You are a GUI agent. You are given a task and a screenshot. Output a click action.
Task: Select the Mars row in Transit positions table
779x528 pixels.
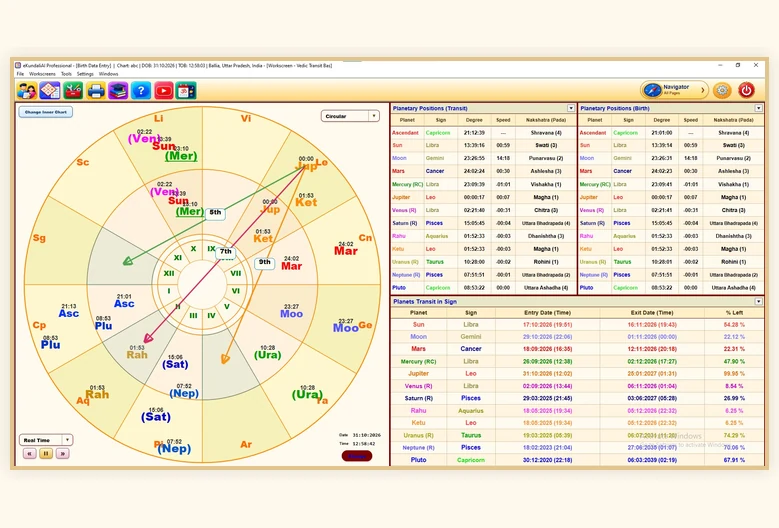(x=483, y=171)
